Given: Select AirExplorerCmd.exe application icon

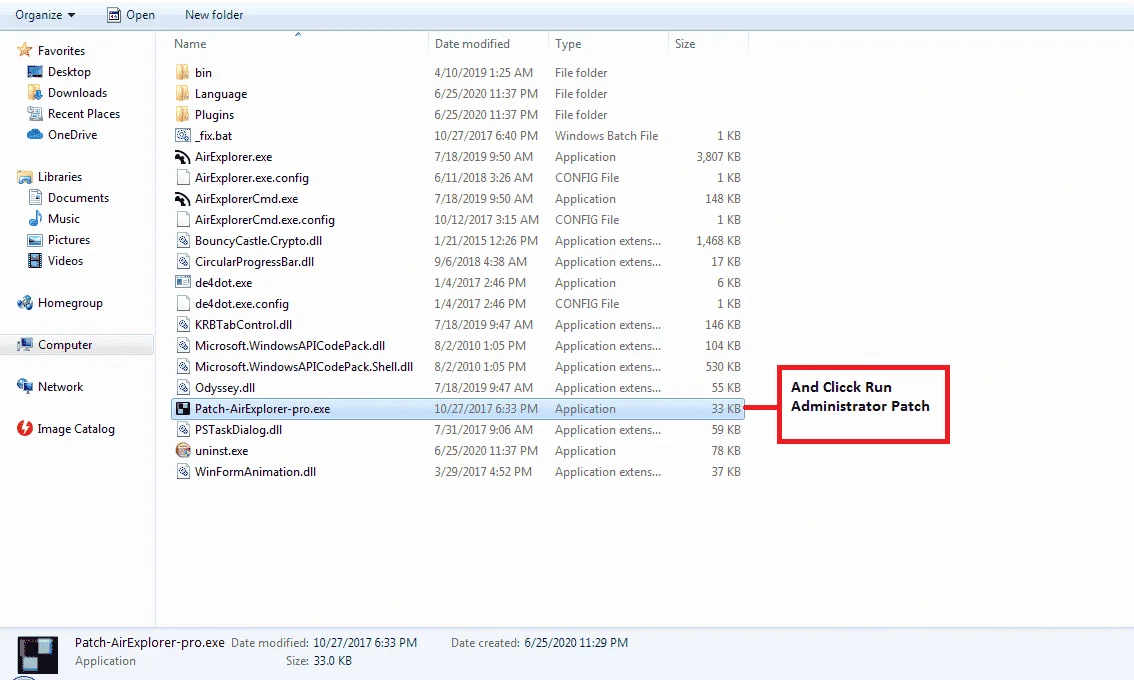Looking at the screenshot, I should 183,198.
